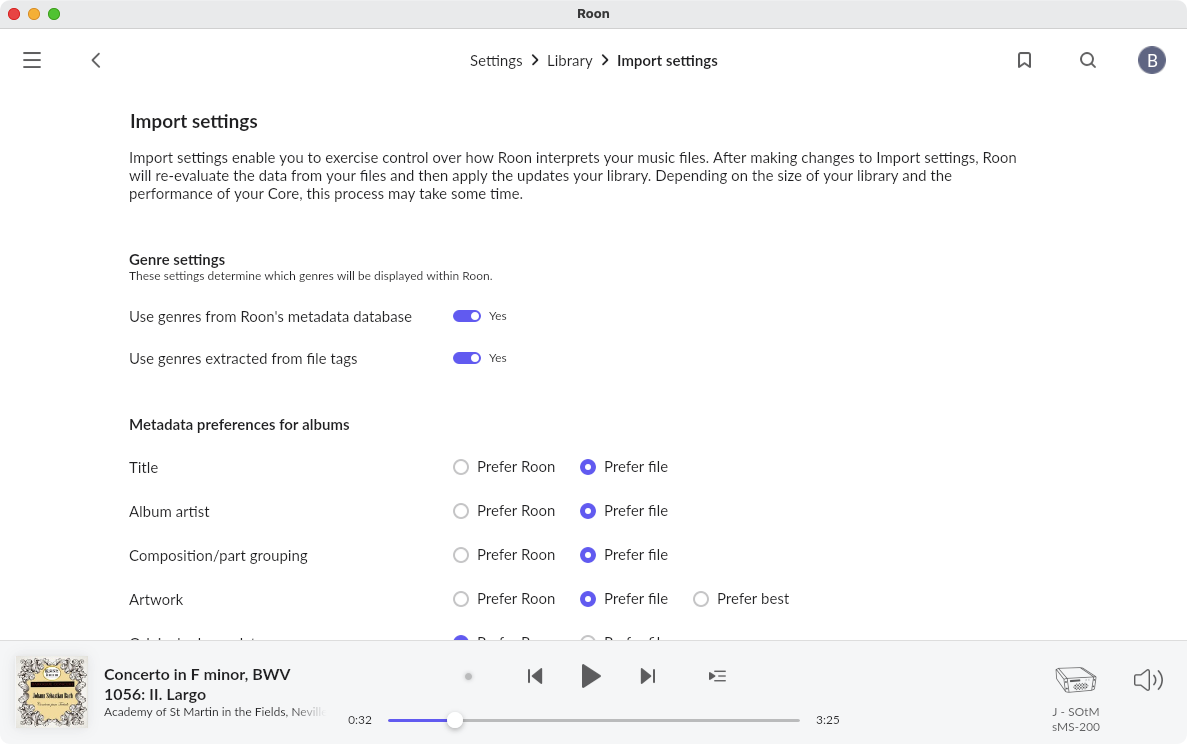Go to Settings breadcrumb
Viewport: 1187px width, 744px height.
[x=496, y=61]
